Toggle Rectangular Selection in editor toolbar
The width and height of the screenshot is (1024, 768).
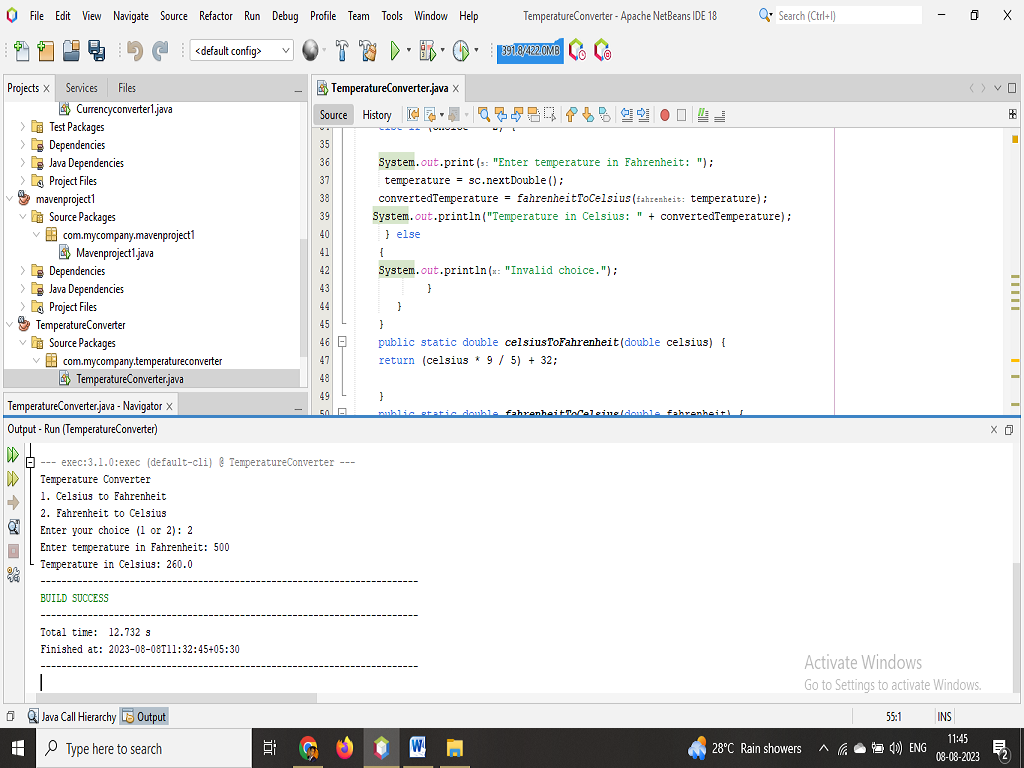point(550,115)
